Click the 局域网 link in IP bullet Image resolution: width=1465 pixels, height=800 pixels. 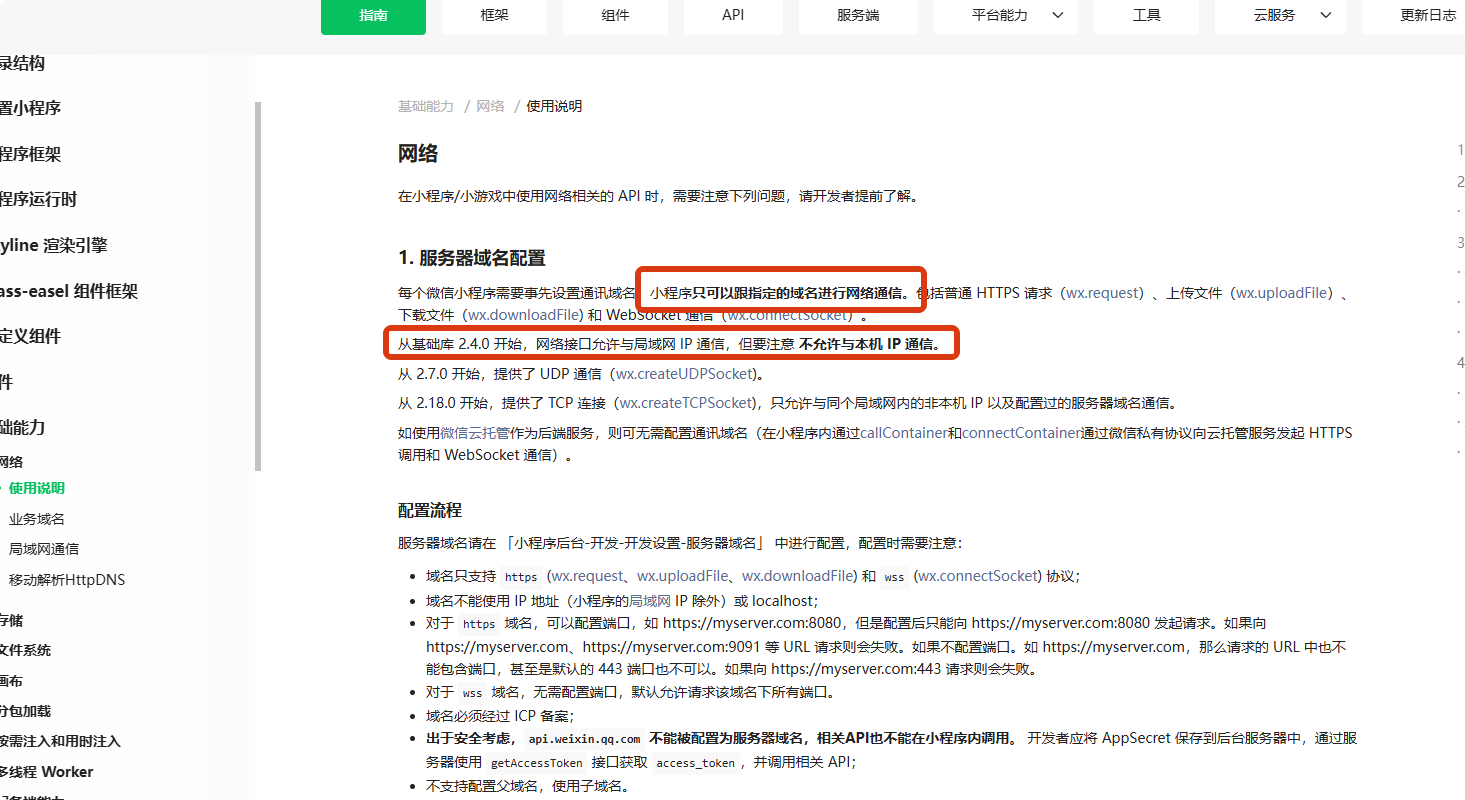[x=649, y=601]
